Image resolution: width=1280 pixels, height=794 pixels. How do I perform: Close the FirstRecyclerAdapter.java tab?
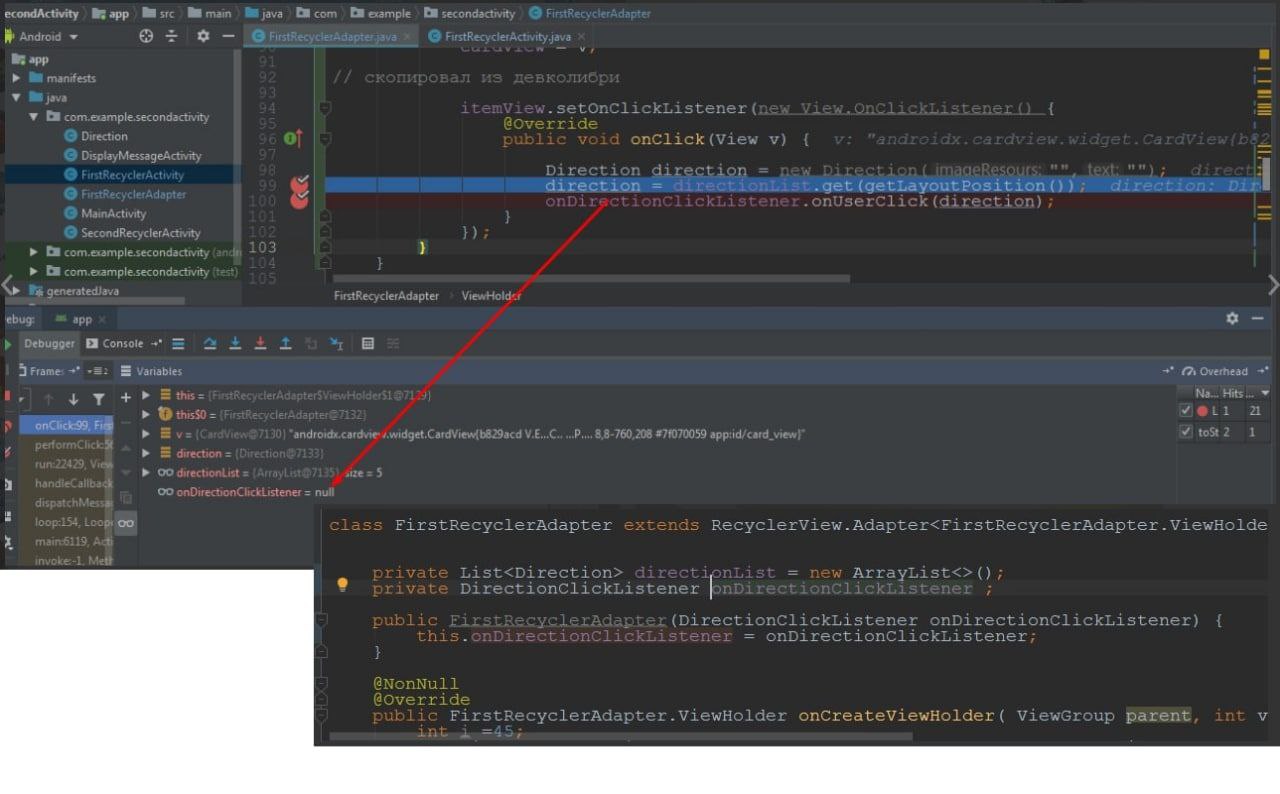point(407,36)
